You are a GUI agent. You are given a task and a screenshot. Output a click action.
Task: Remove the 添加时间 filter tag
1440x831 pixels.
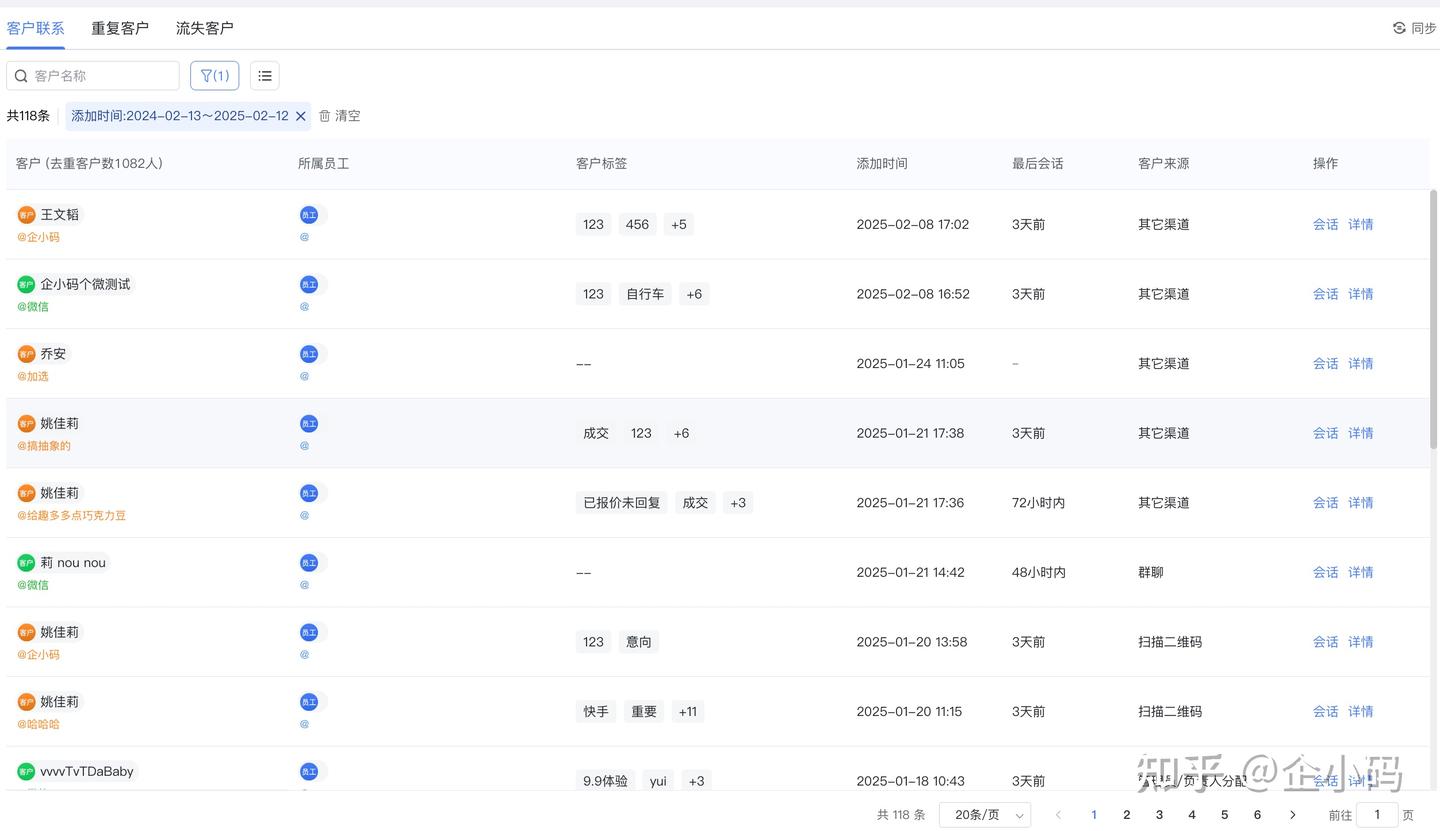300,116
